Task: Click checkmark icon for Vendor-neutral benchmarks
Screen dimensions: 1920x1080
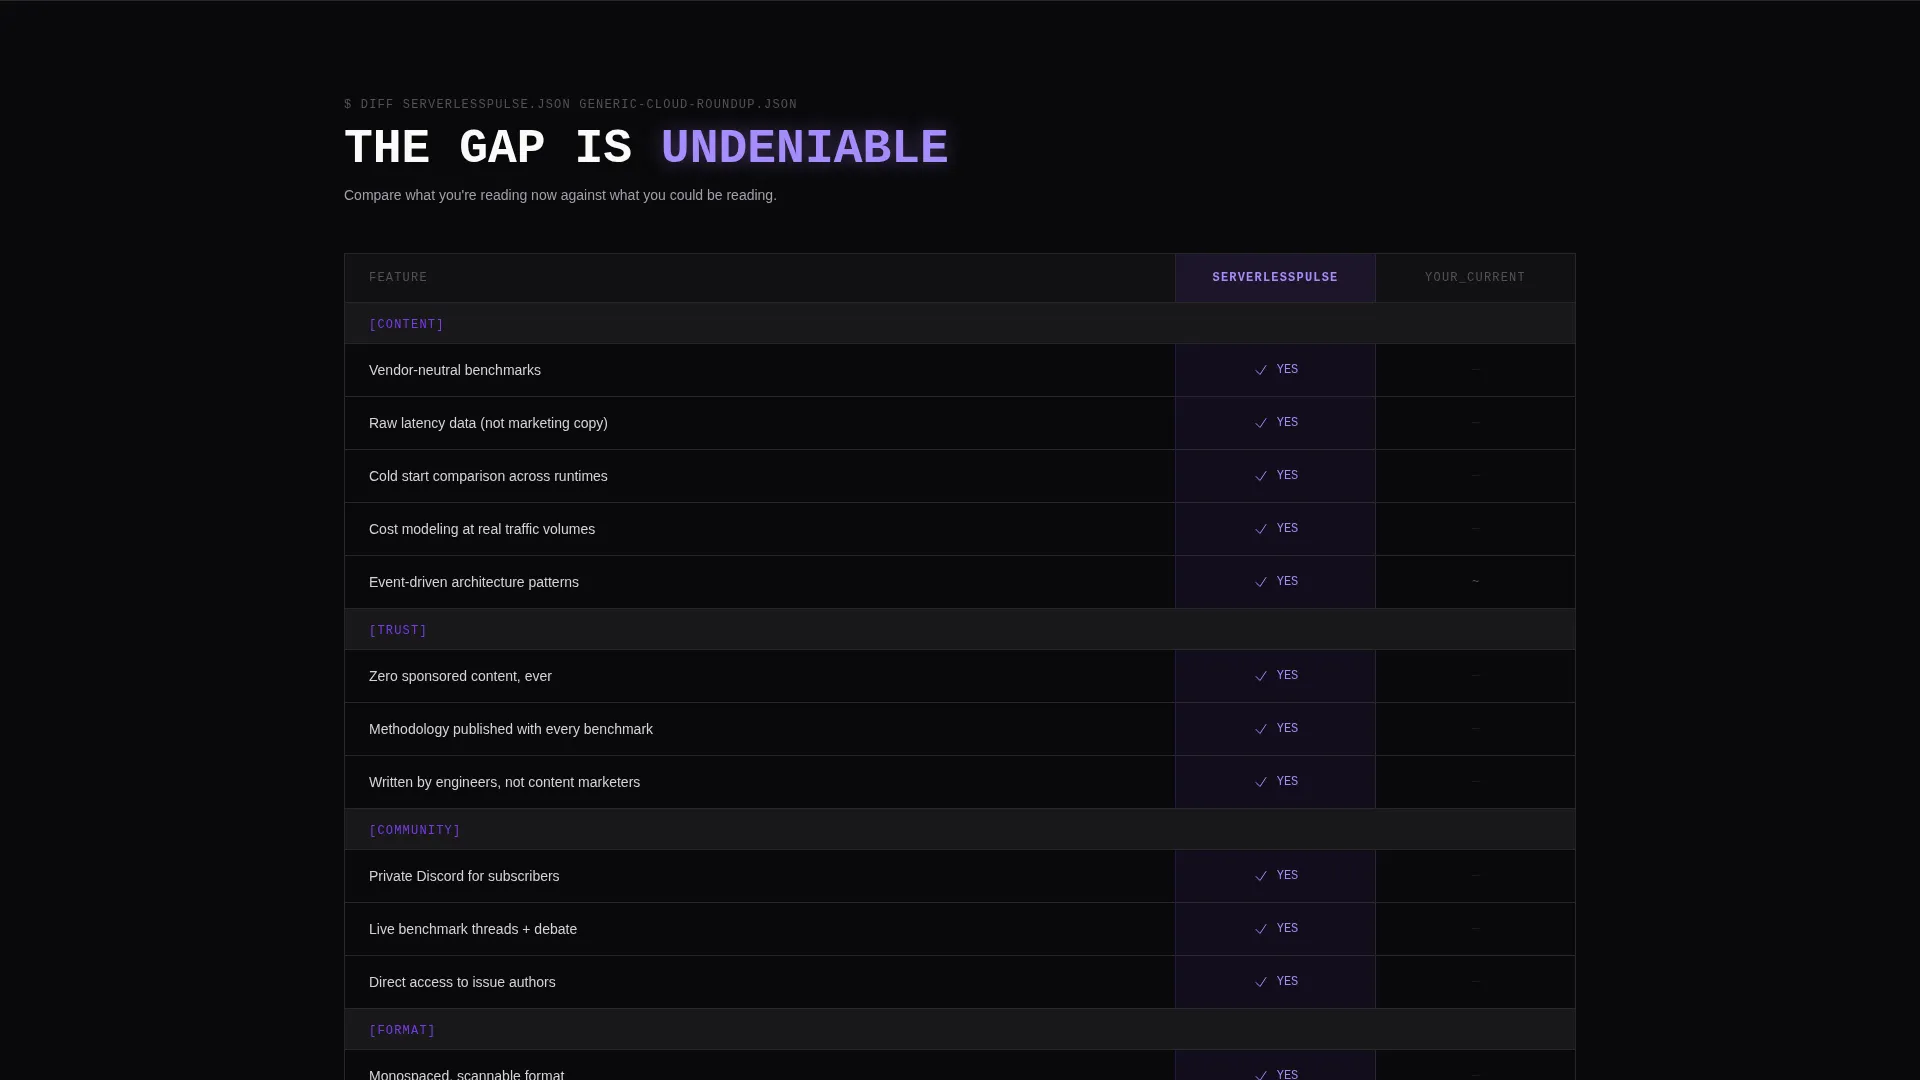Action: point(1261,370)
